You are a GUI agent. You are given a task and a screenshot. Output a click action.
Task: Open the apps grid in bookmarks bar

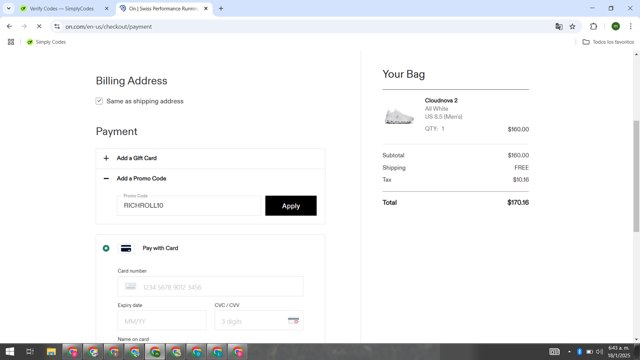tap(11, 42)
